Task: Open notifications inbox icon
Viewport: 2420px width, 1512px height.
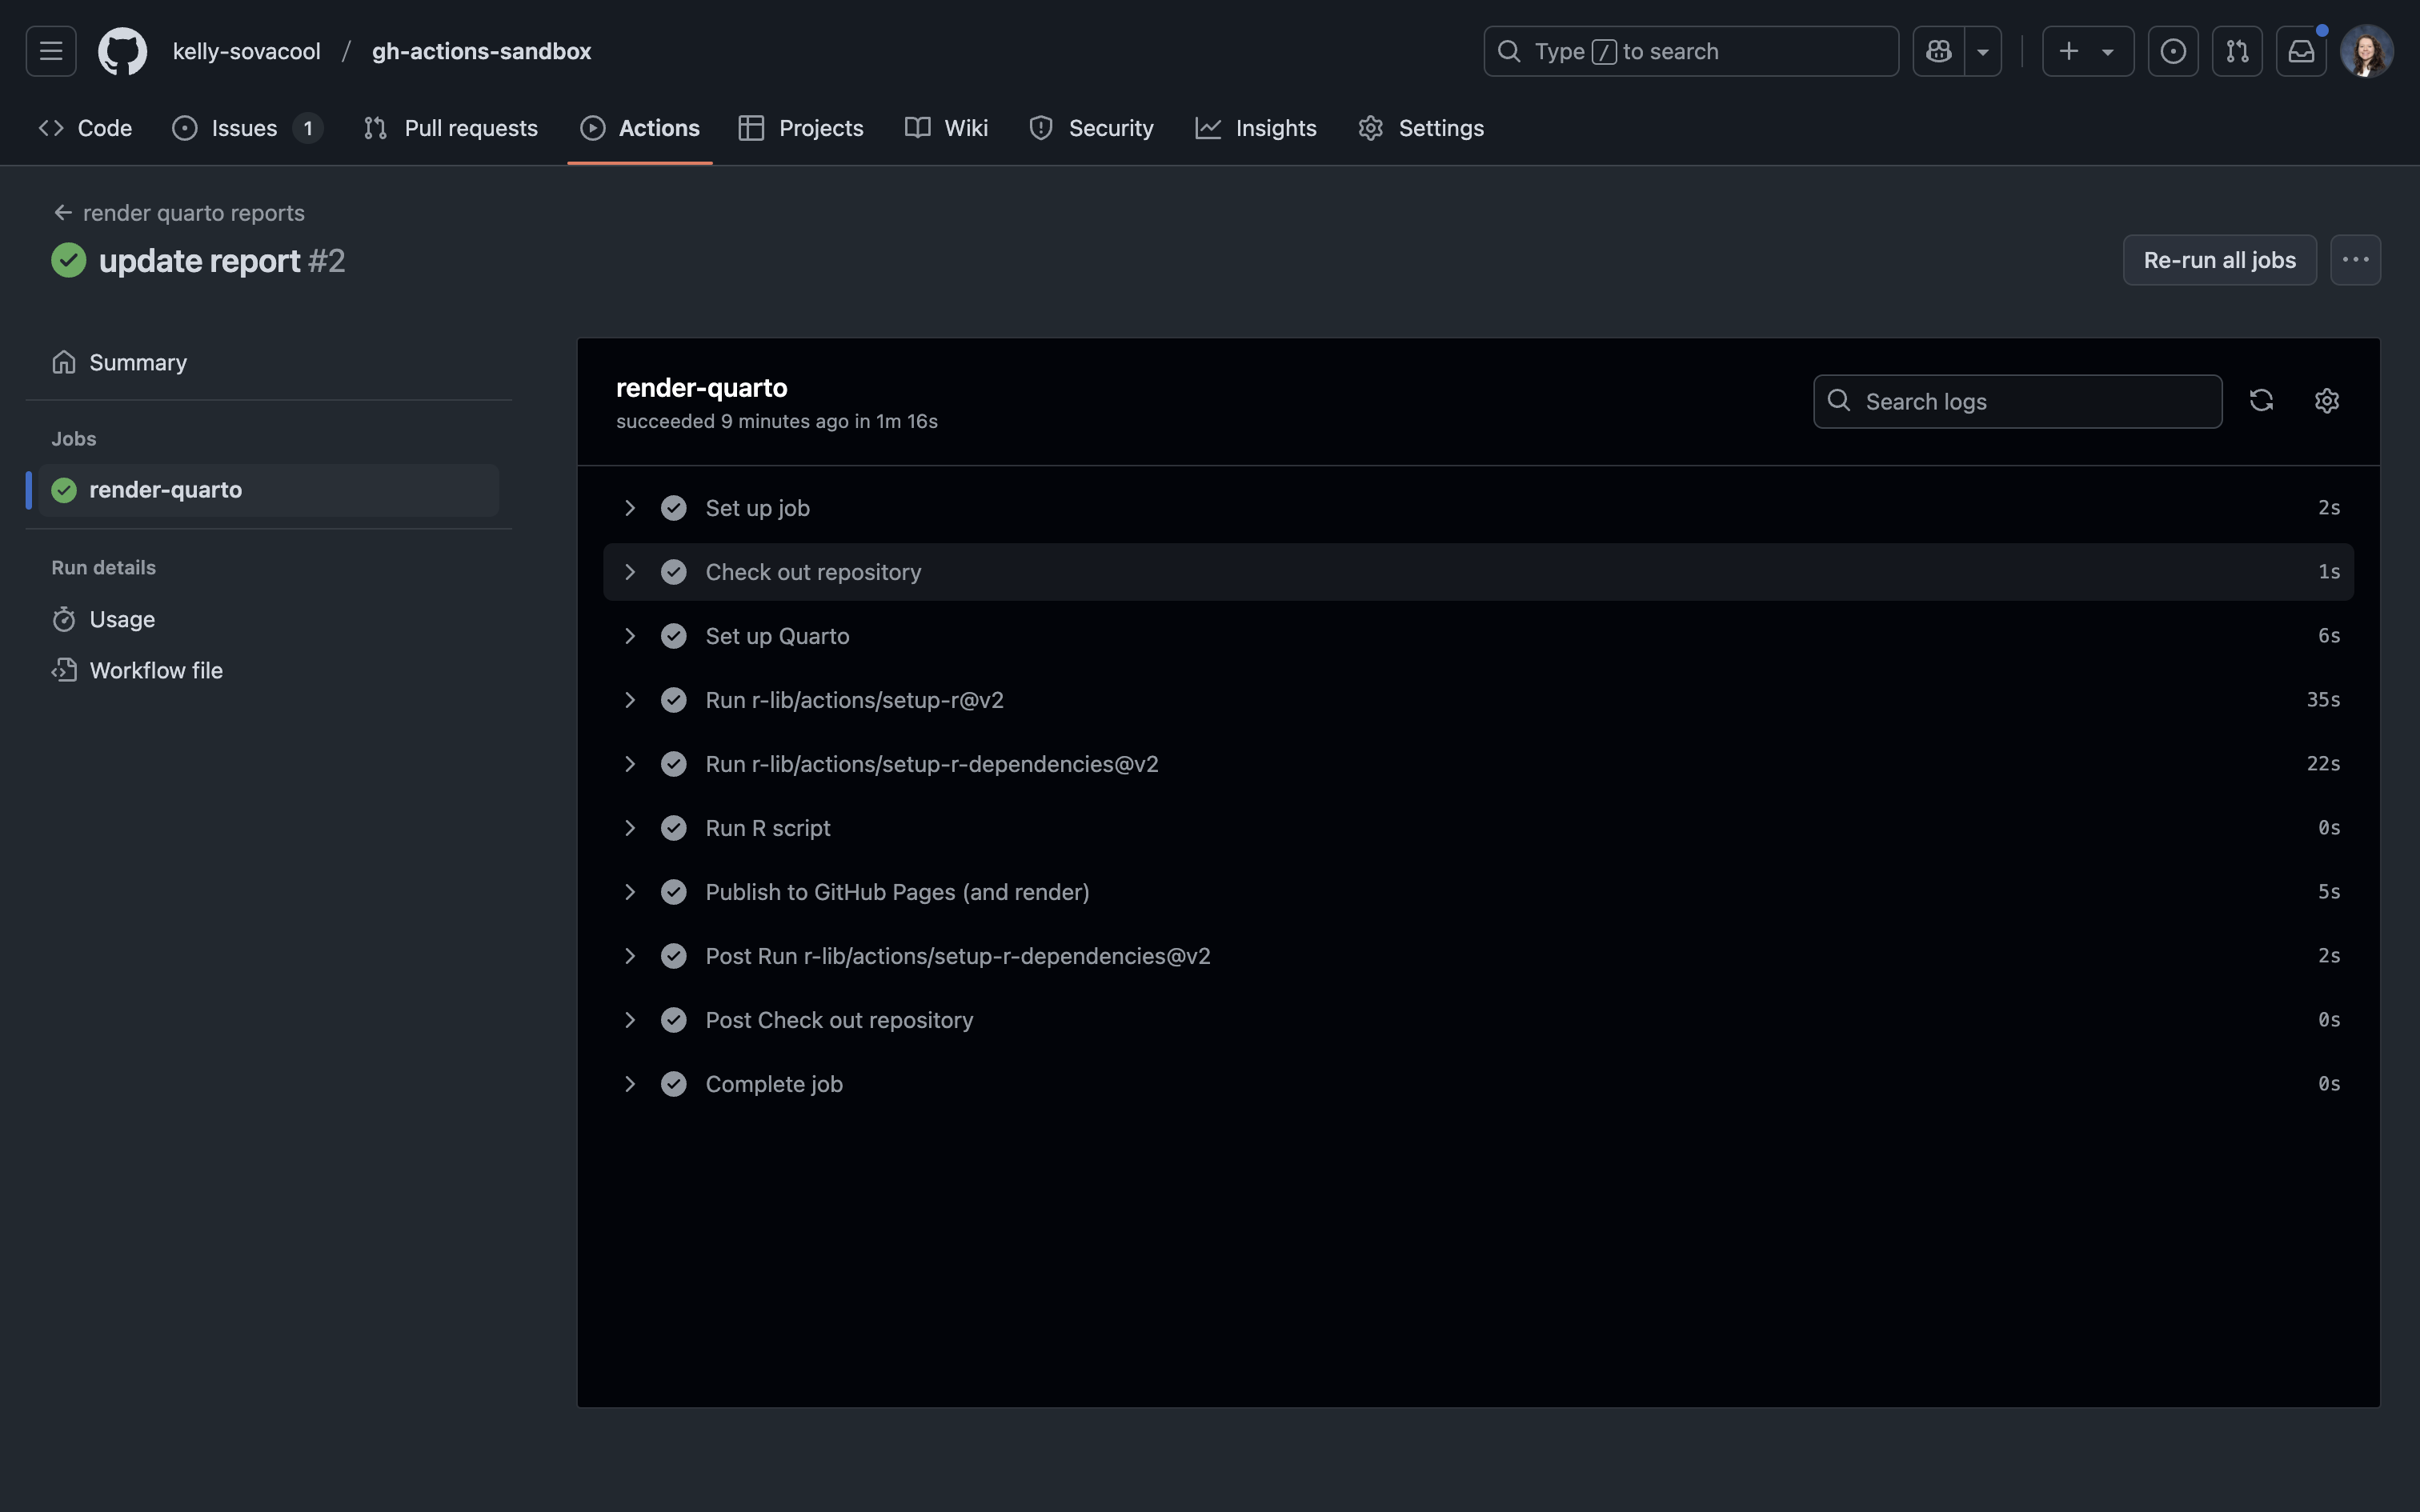Action: [x=2301, y=51]
